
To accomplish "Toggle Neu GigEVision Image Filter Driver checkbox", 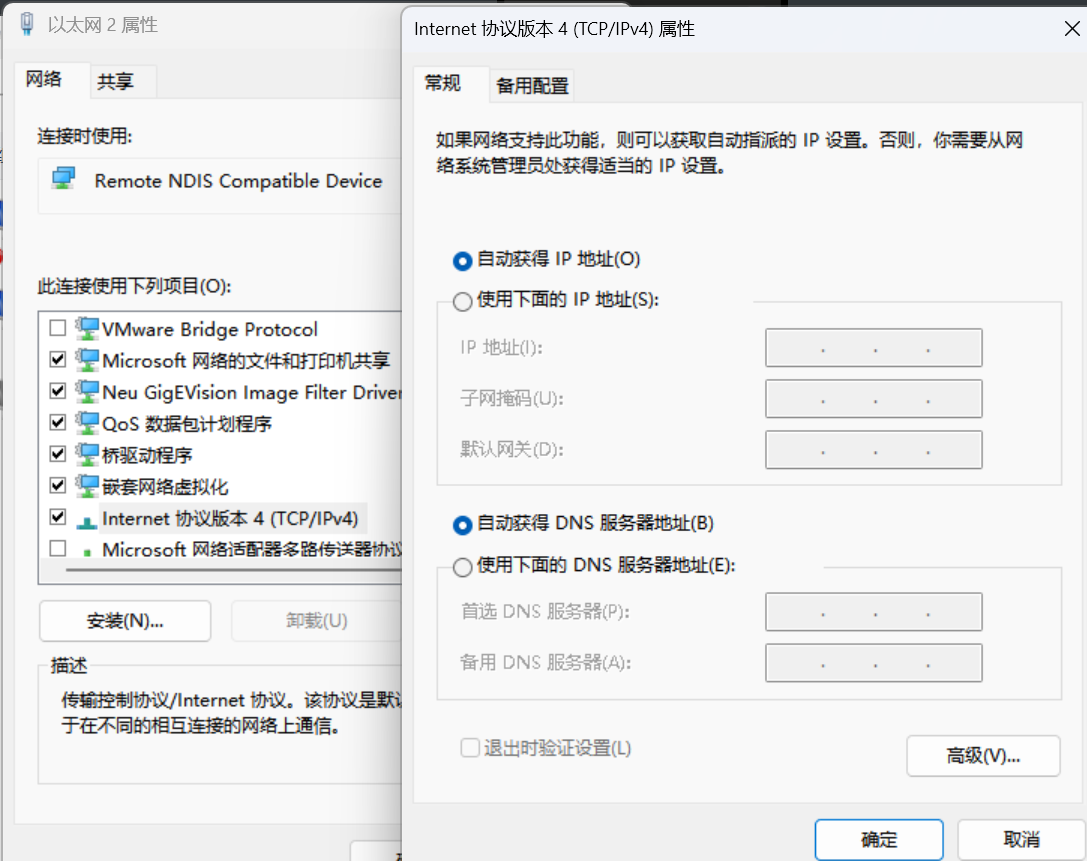I will tap(58, 391).
